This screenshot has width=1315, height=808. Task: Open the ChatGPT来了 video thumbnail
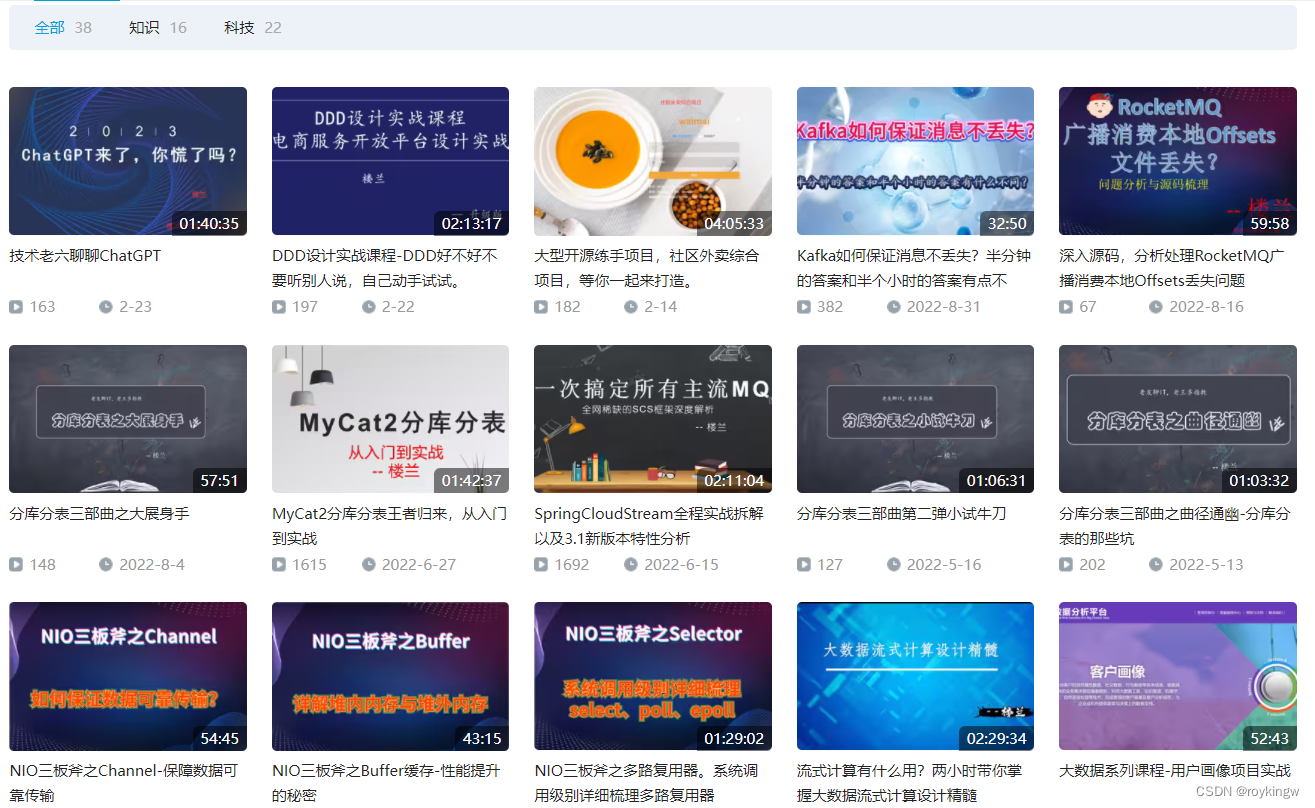[128, 161]
